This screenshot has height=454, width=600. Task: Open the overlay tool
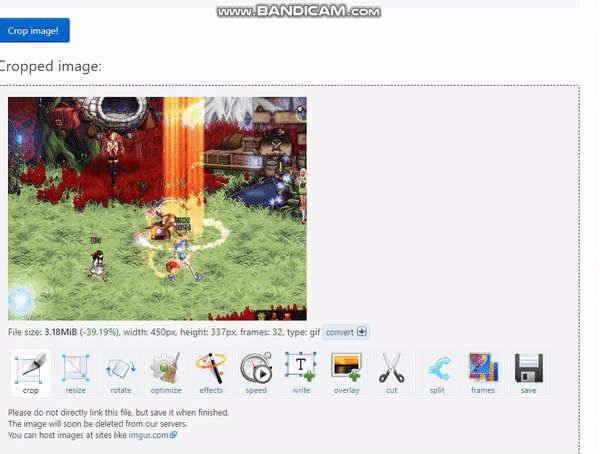[x=346, y=372]
